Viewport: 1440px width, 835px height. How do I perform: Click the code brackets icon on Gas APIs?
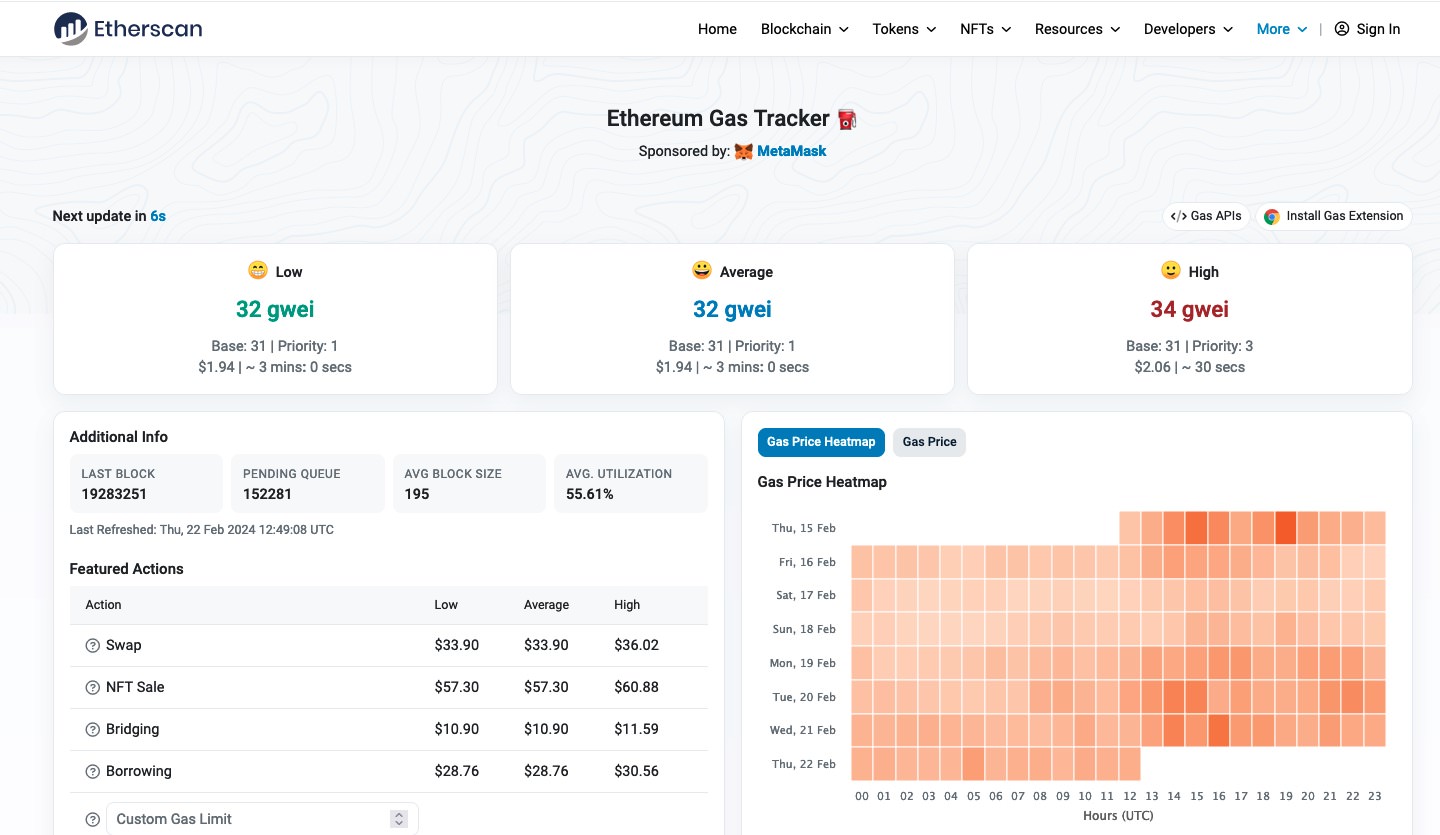coord(1178,216)
